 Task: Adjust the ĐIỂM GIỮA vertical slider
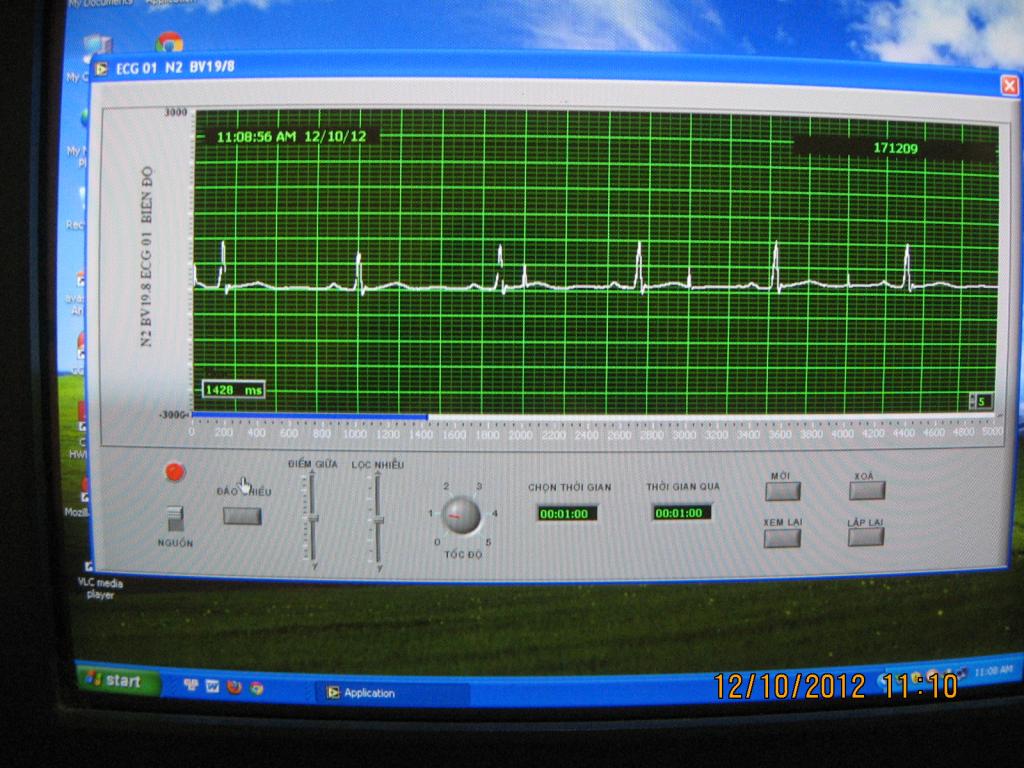(313, 517)
